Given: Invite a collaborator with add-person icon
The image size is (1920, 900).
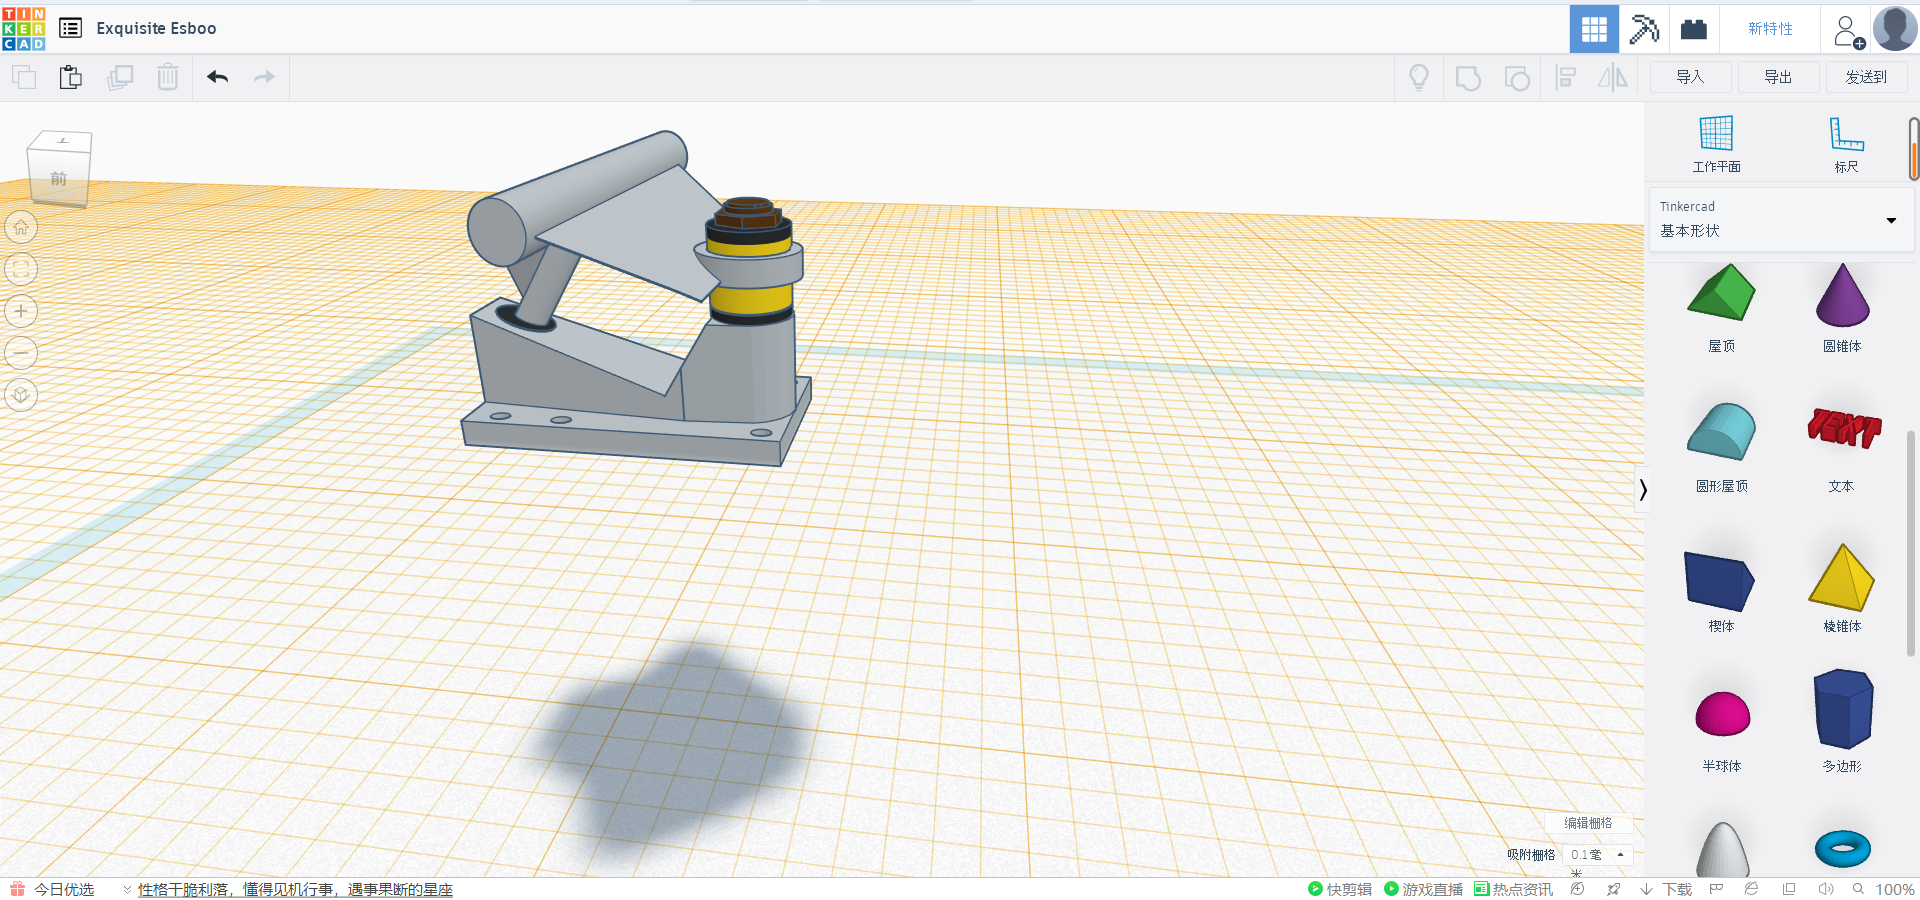Looking at the screenshot, I should 1848,30.
